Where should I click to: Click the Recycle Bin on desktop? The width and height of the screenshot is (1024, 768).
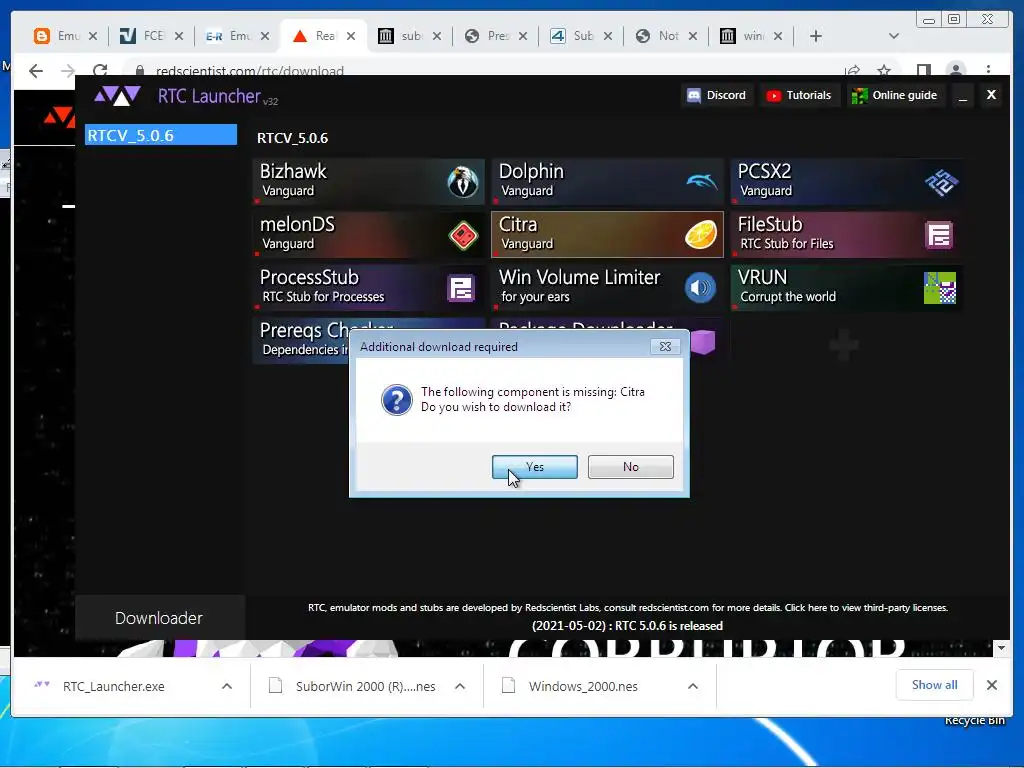974,720
